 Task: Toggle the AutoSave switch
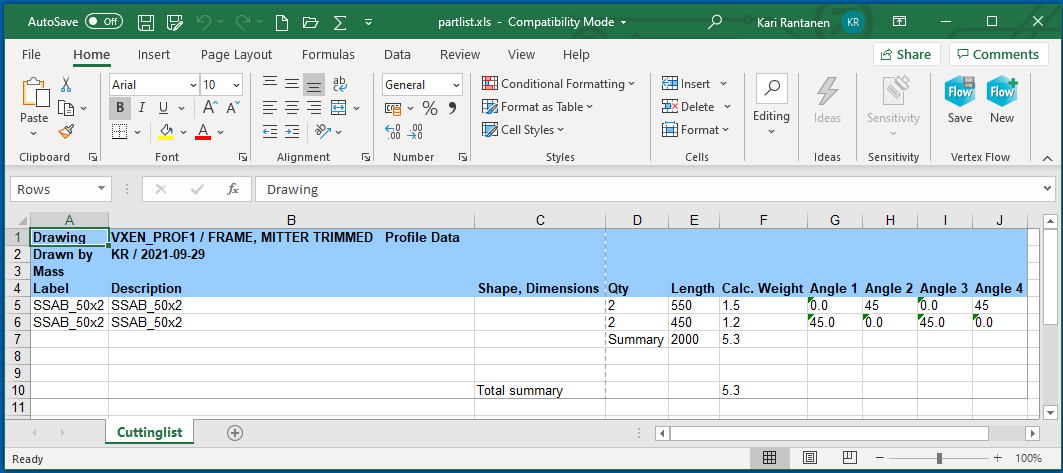coord(104,21)
